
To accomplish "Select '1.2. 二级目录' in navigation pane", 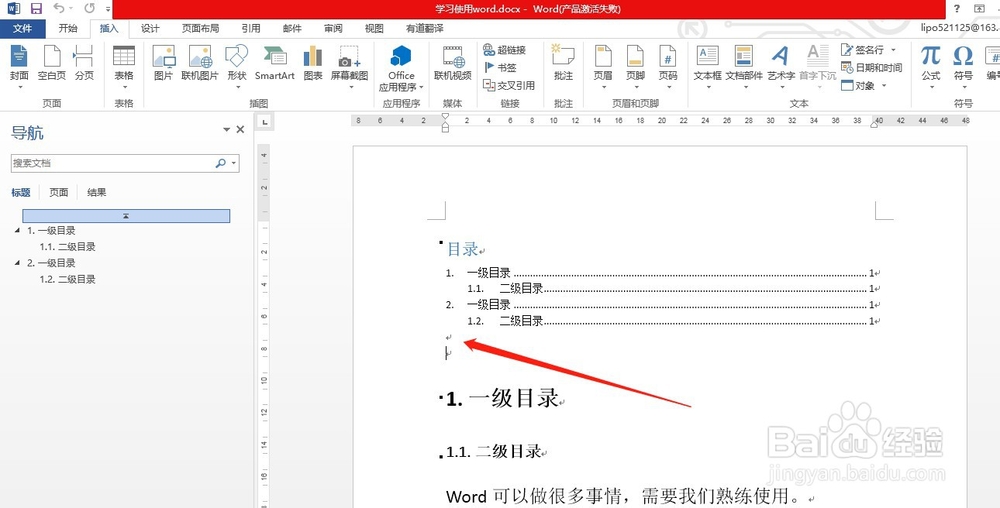I will [x=68, y=279].
